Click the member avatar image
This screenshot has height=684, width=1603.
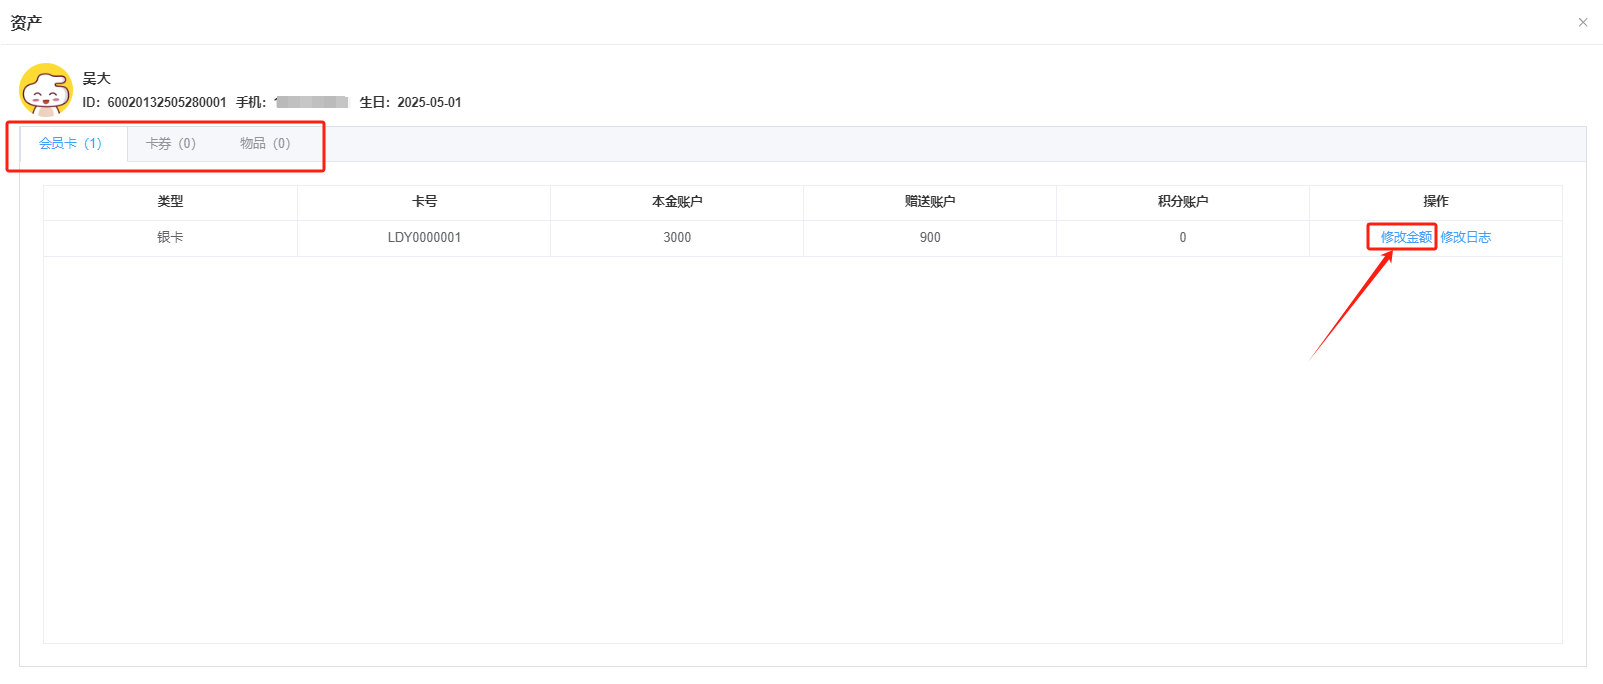(46, 90)
